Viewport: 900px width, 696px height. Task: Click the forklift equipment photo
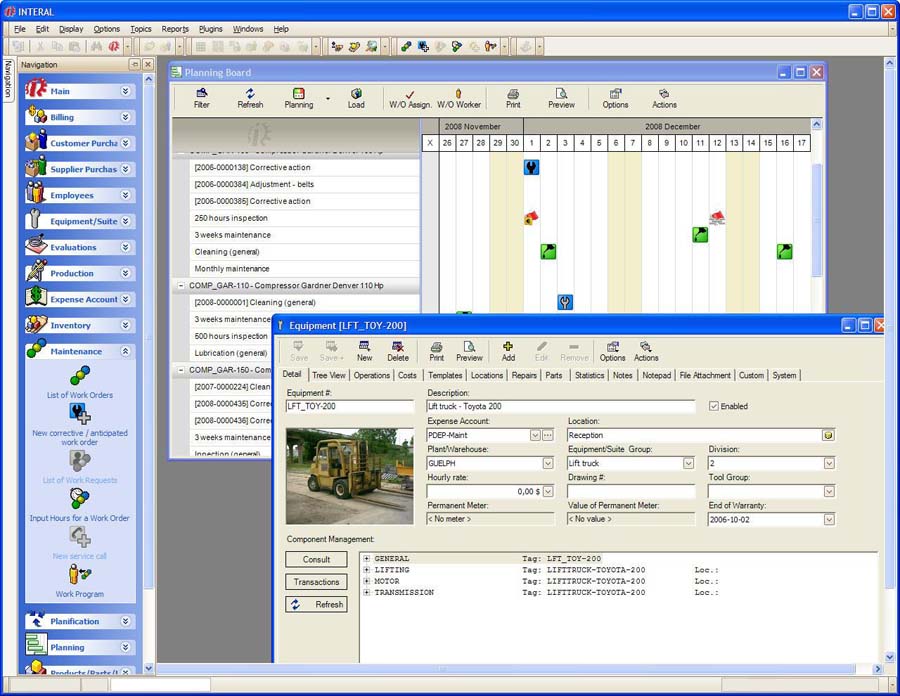click(350, 476)
